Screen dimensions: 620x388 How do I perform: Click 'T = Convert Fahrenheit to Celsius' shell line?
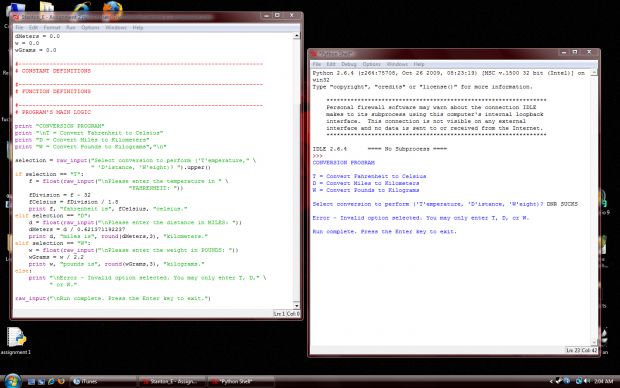click(369, 176)
